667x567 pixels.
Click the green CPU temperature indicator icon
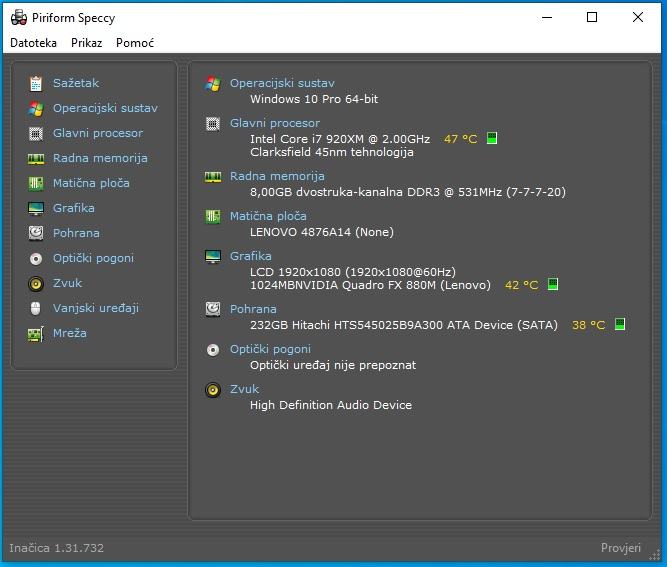coord(492,138)
